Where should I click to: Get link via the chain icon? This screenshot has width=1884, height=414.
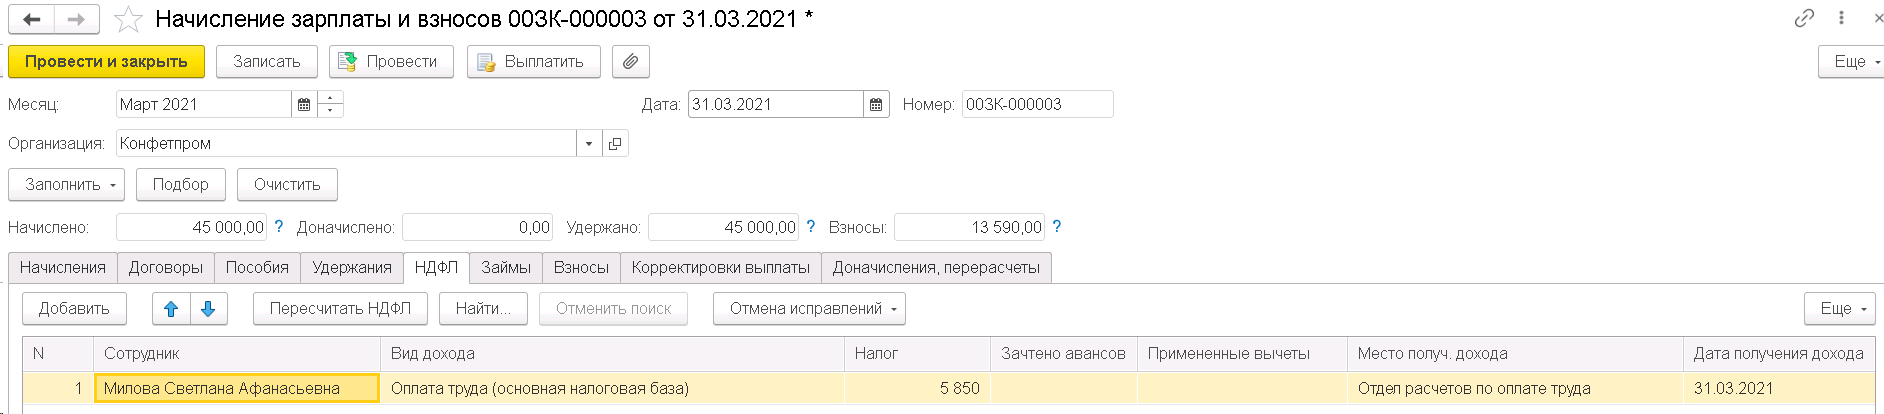point(1804,18)
